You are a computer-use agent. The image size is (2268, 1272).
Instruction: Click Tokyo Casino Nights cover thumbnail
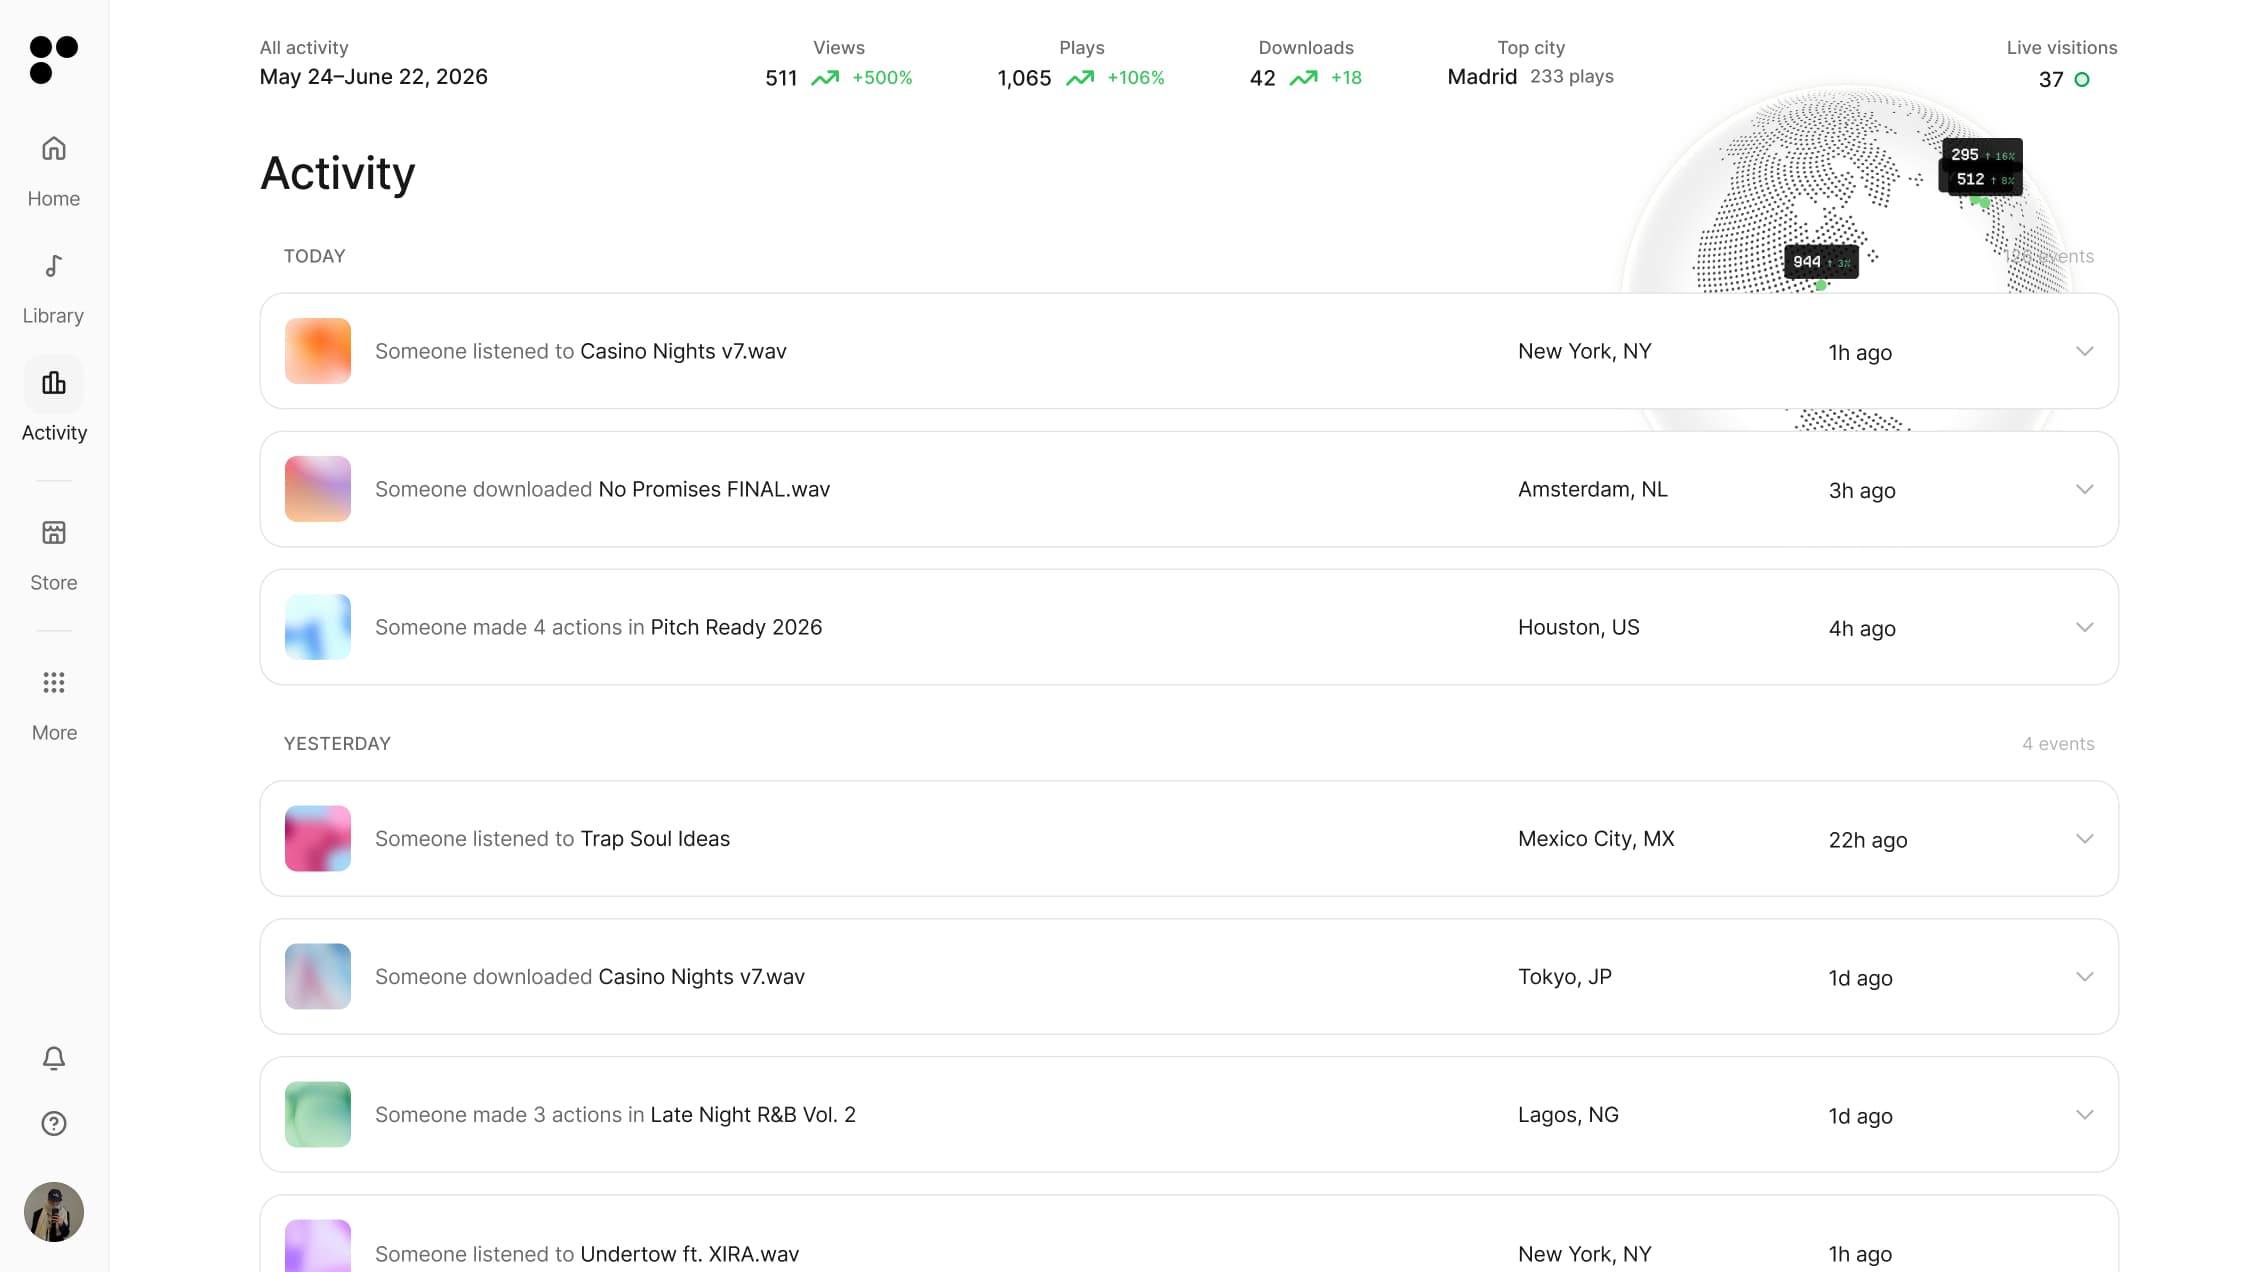[318, 976]
